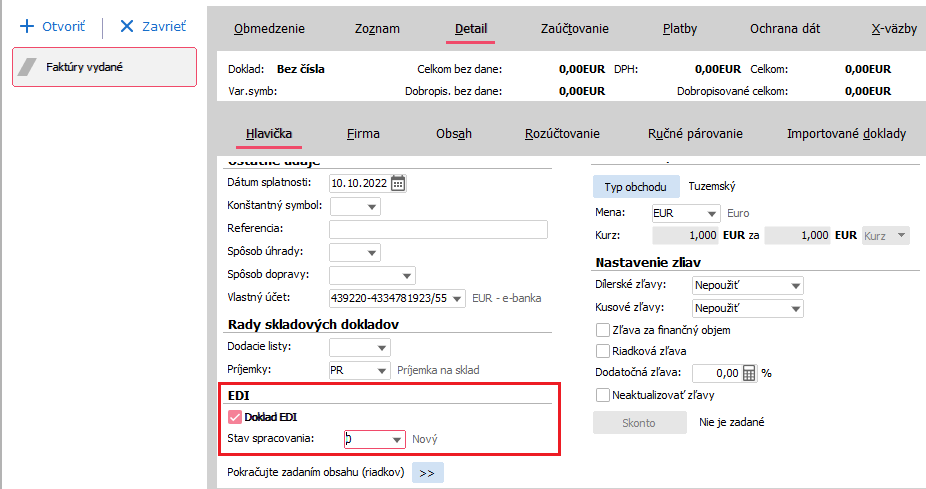Click the >> continue to rows button

(426, 473)
